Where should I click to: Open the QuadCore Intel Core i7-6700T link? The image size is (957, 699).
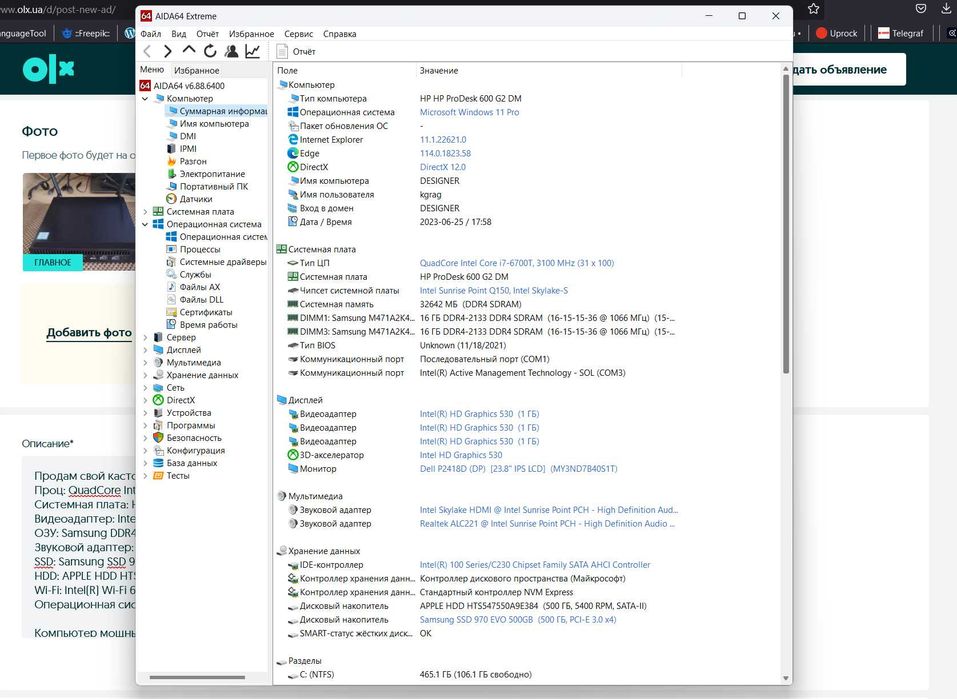pyautogui.click(x=516, y=263)
